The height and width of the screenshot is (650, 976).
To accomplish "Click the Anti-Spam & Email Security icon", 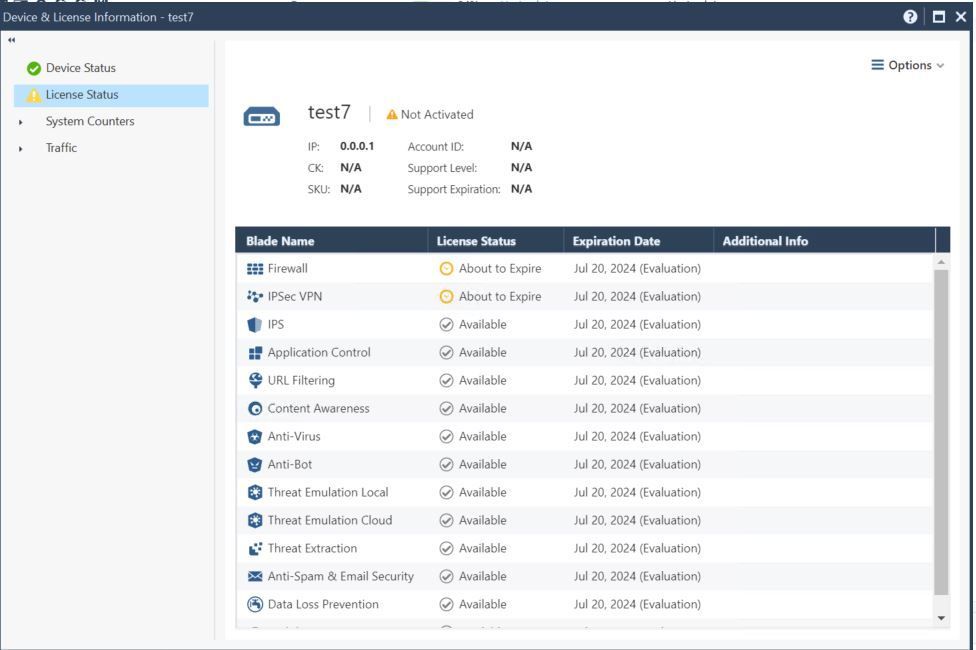I will [x=255, y=577].
